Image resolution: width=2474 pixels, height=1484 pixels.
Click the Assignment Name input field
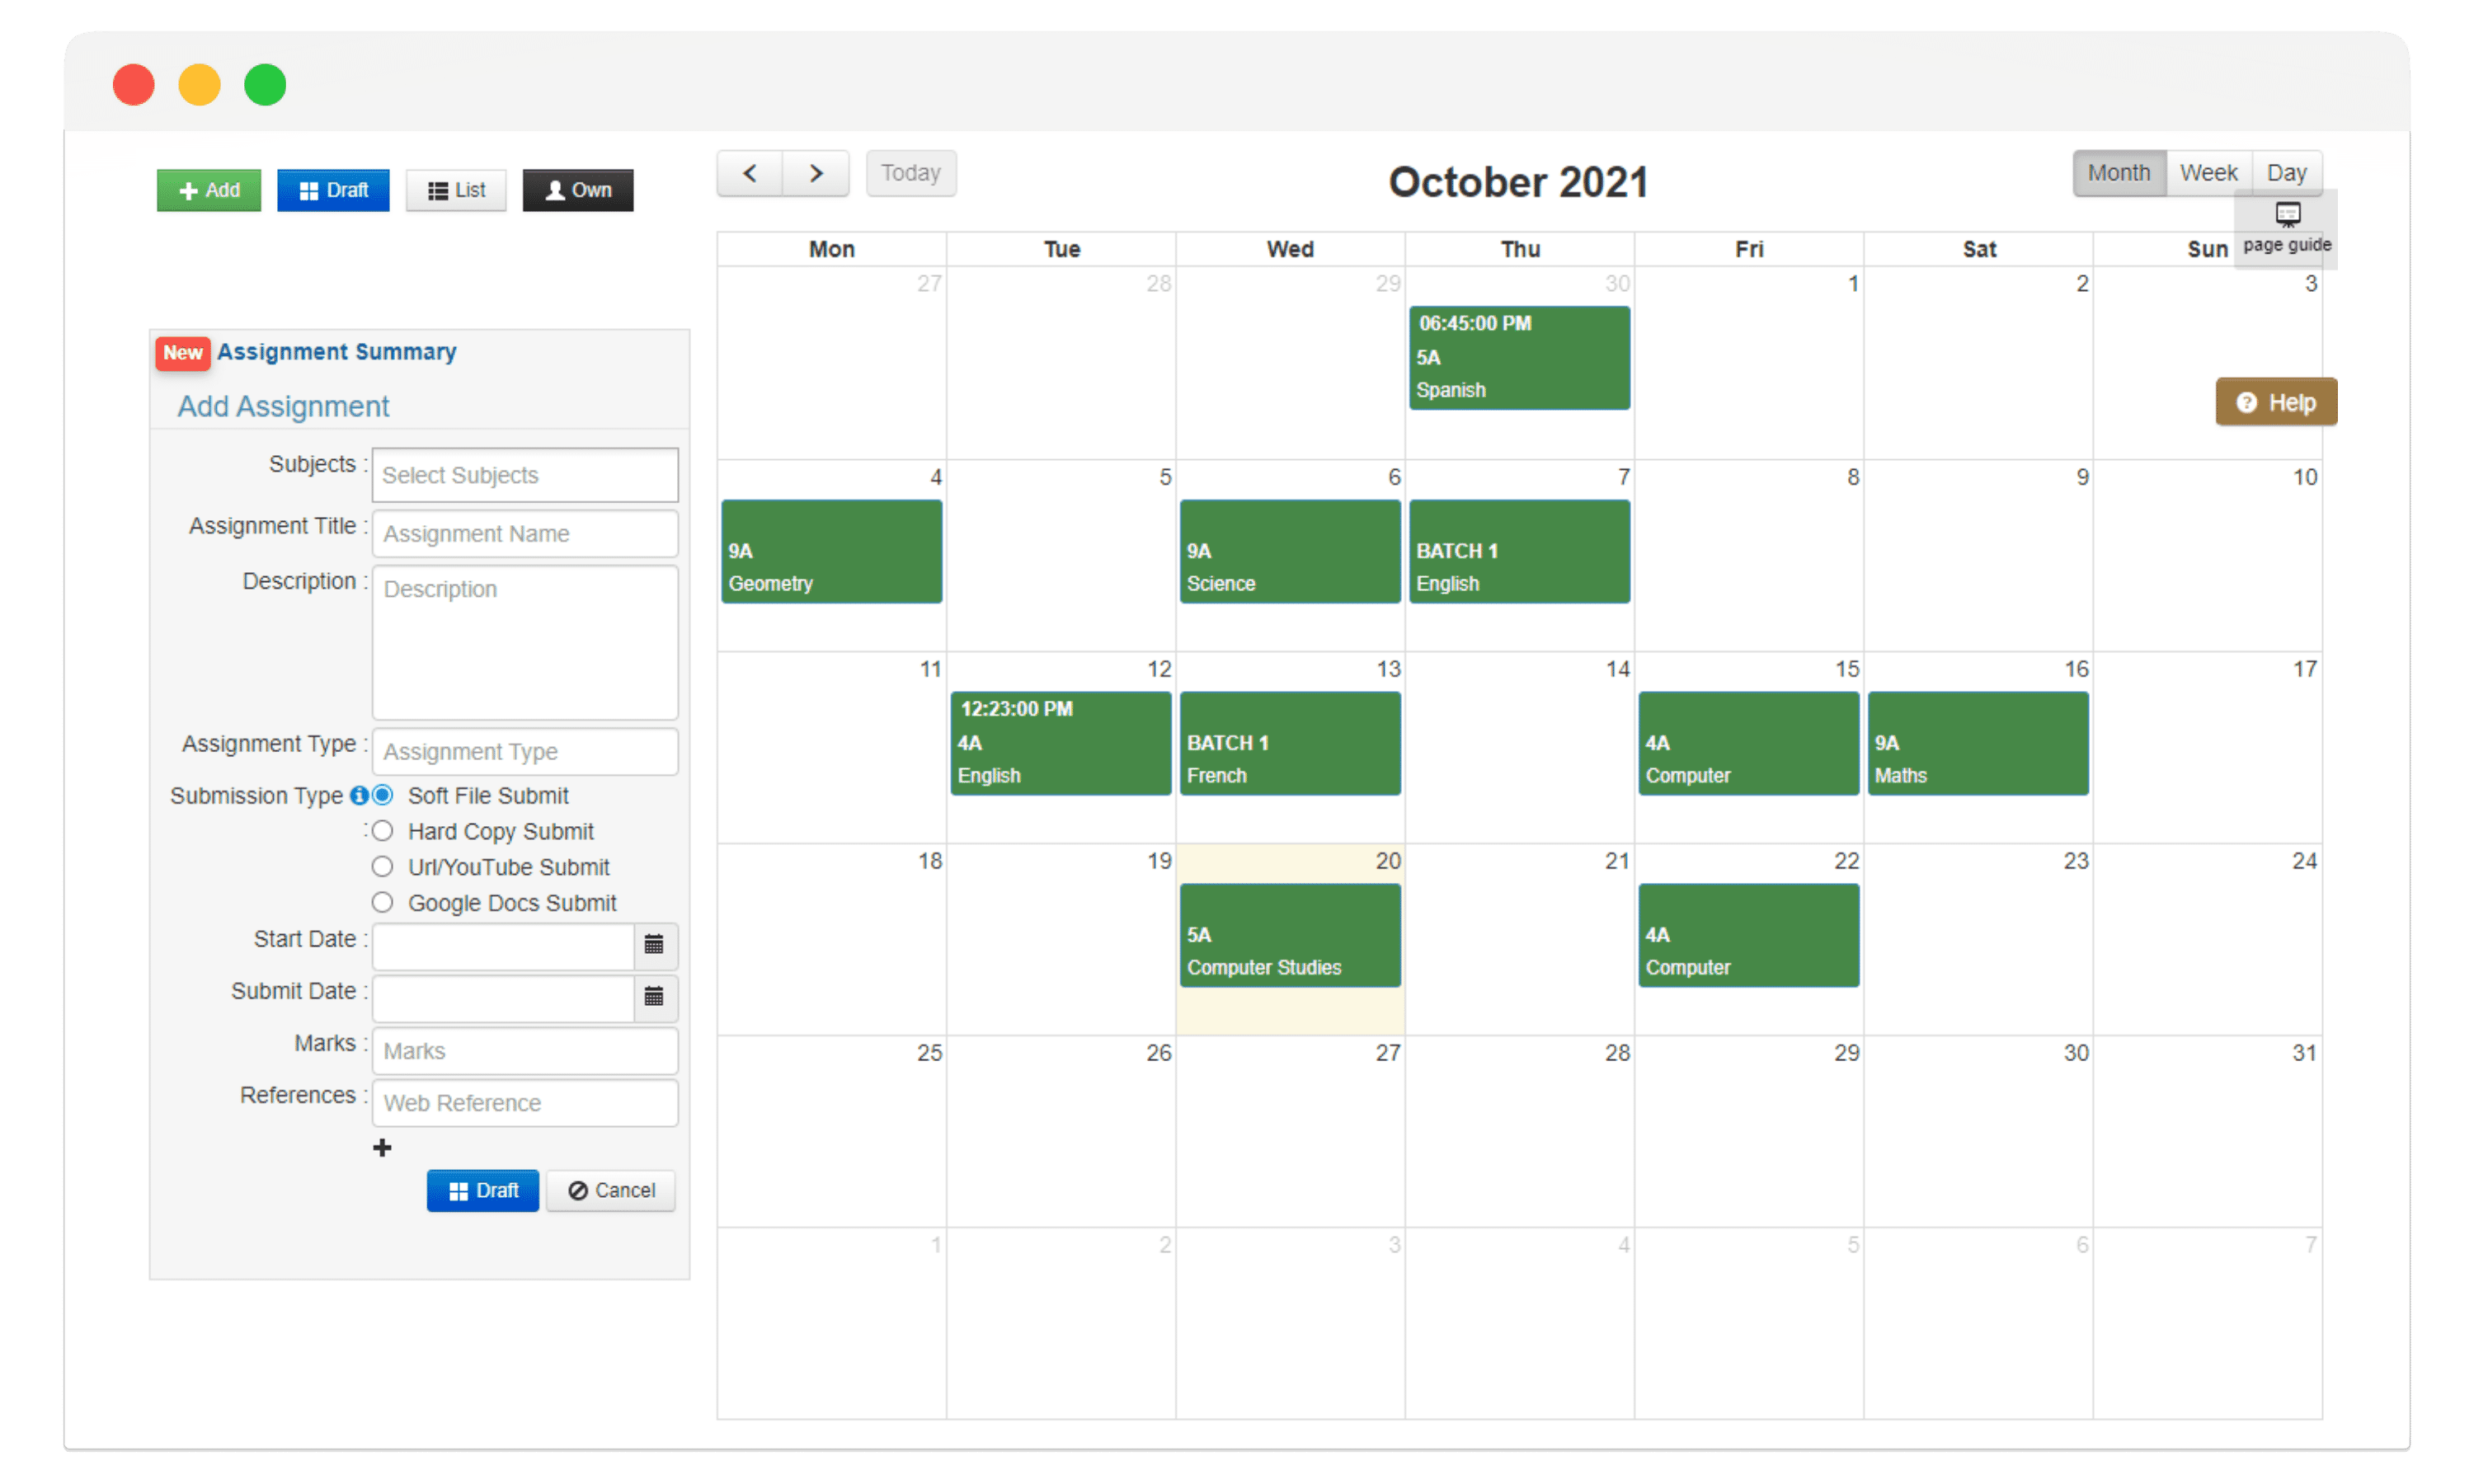pyautogui.click(x=523, y=532)
